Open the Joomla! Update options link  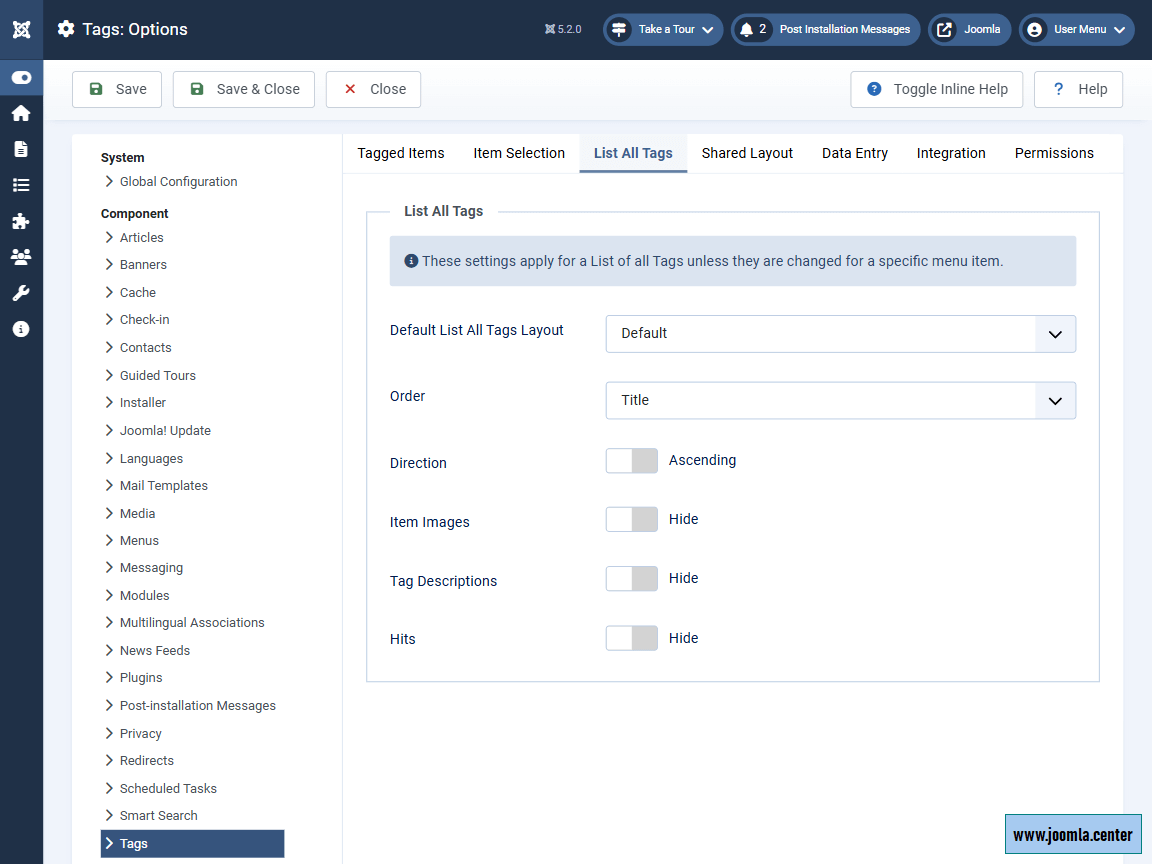(165, 431)
